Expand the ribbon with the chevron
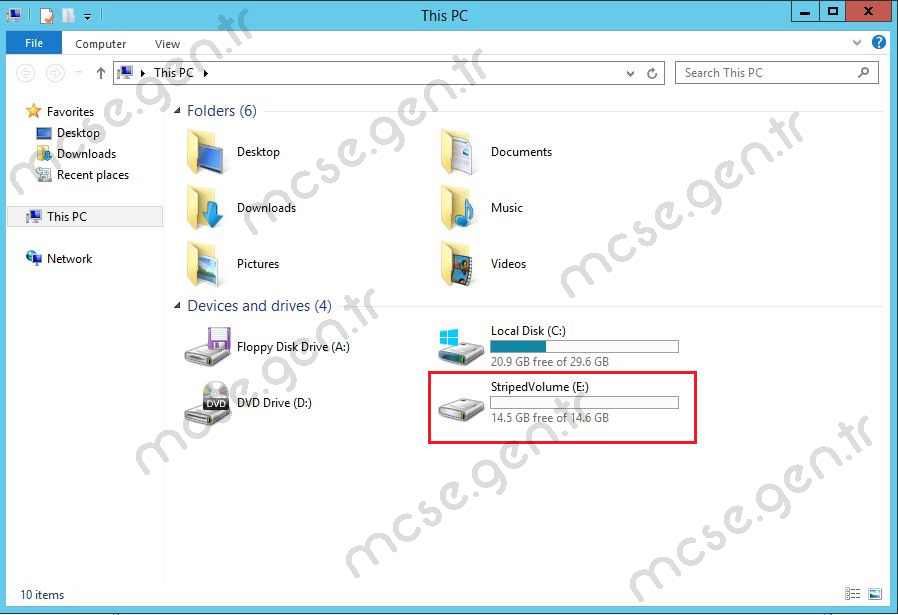Image resolution: width=898 pixels, height=615 pixels. (x=857, y=42)
